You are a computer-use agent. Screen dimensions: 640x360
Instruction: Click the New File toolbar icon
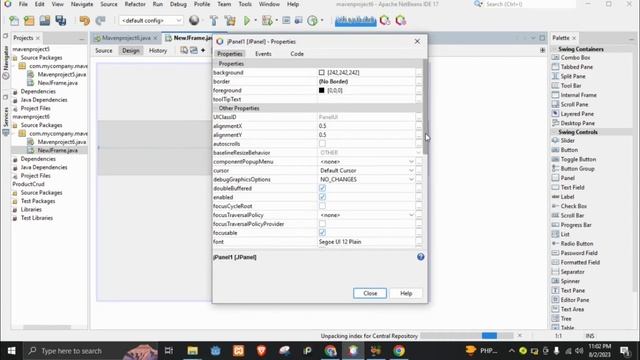coord(14,20)
